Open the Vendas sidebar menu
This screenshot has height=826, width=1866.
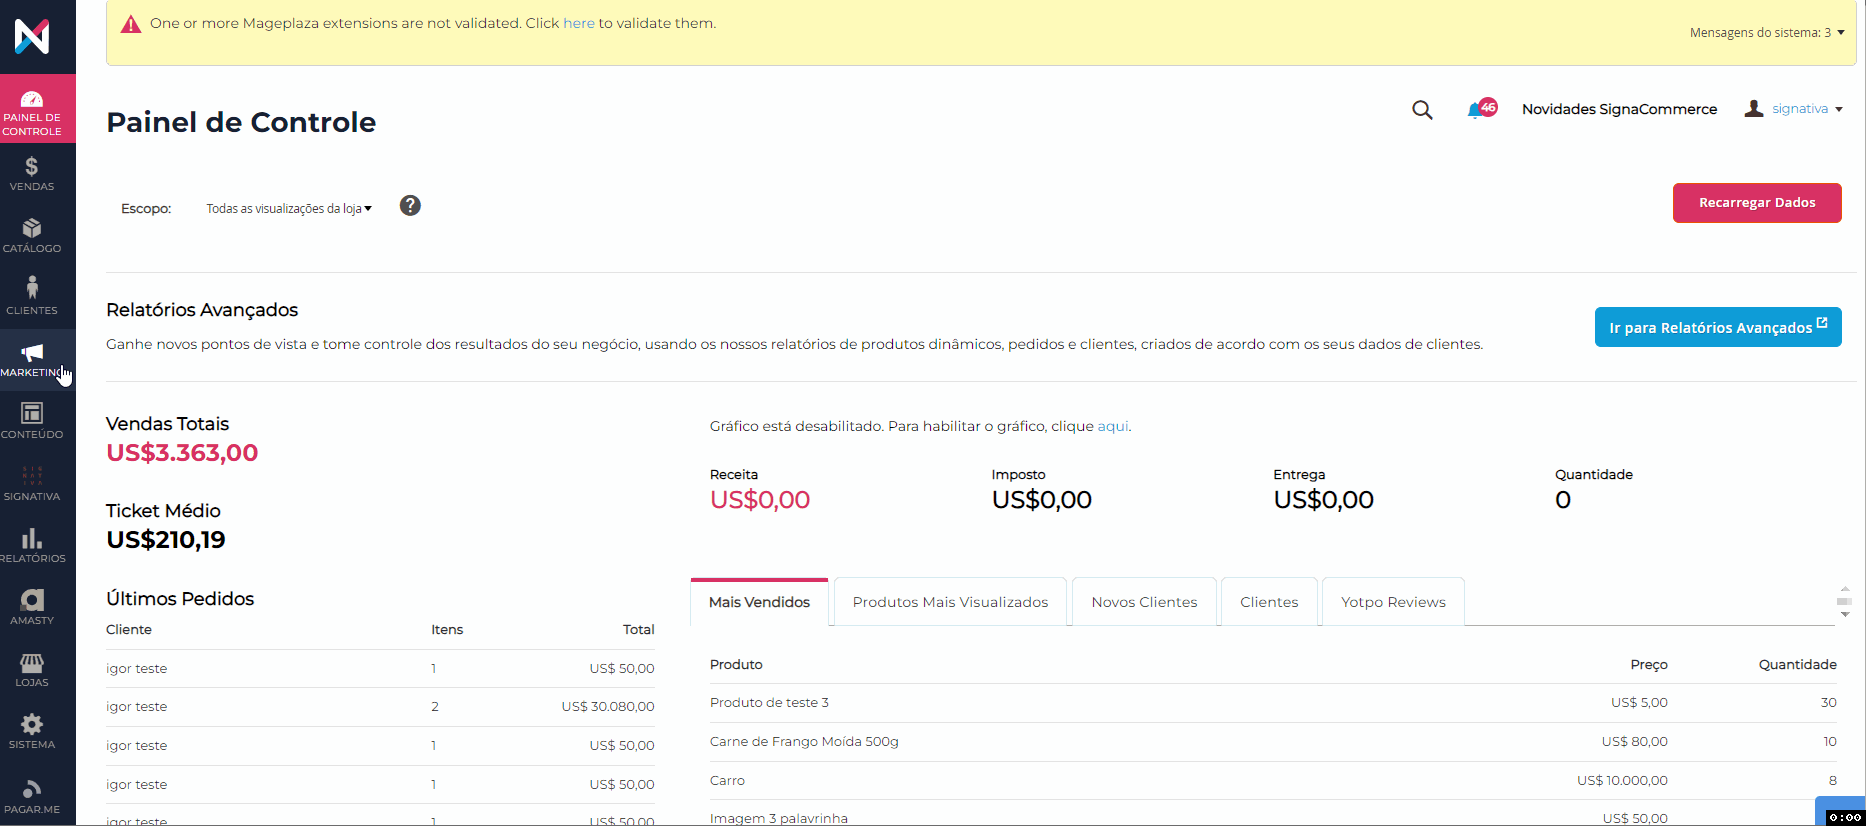point(32,173)
